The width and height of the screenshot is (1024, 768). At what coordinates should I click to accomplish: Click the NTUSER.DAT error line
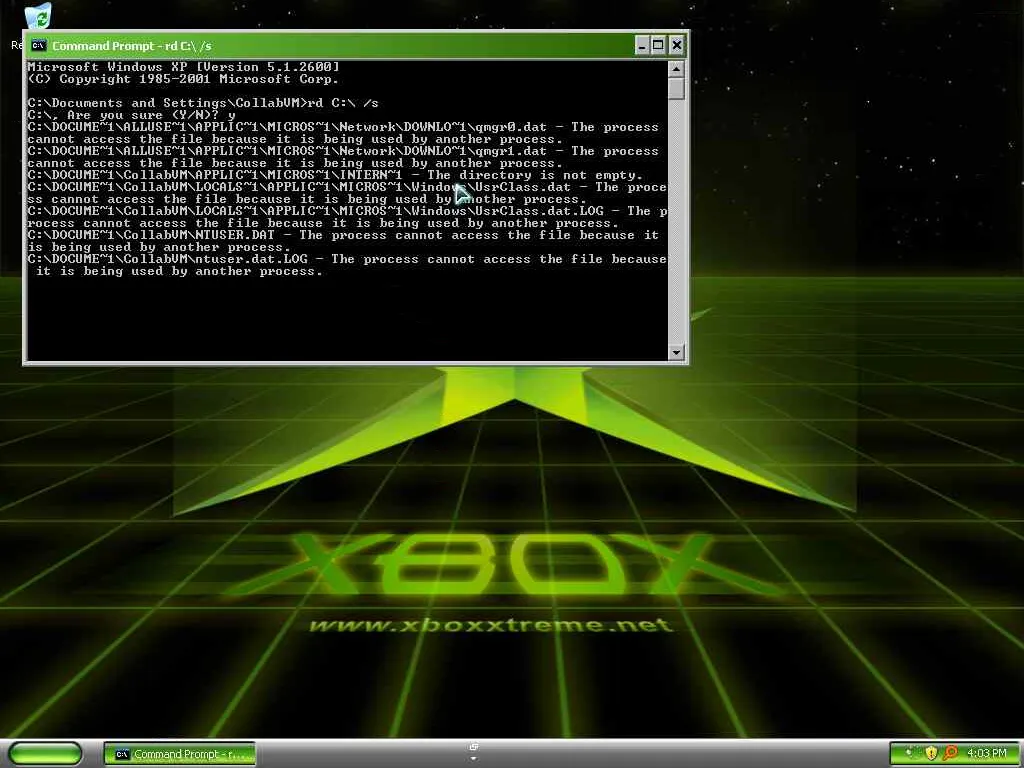point(344,241)
